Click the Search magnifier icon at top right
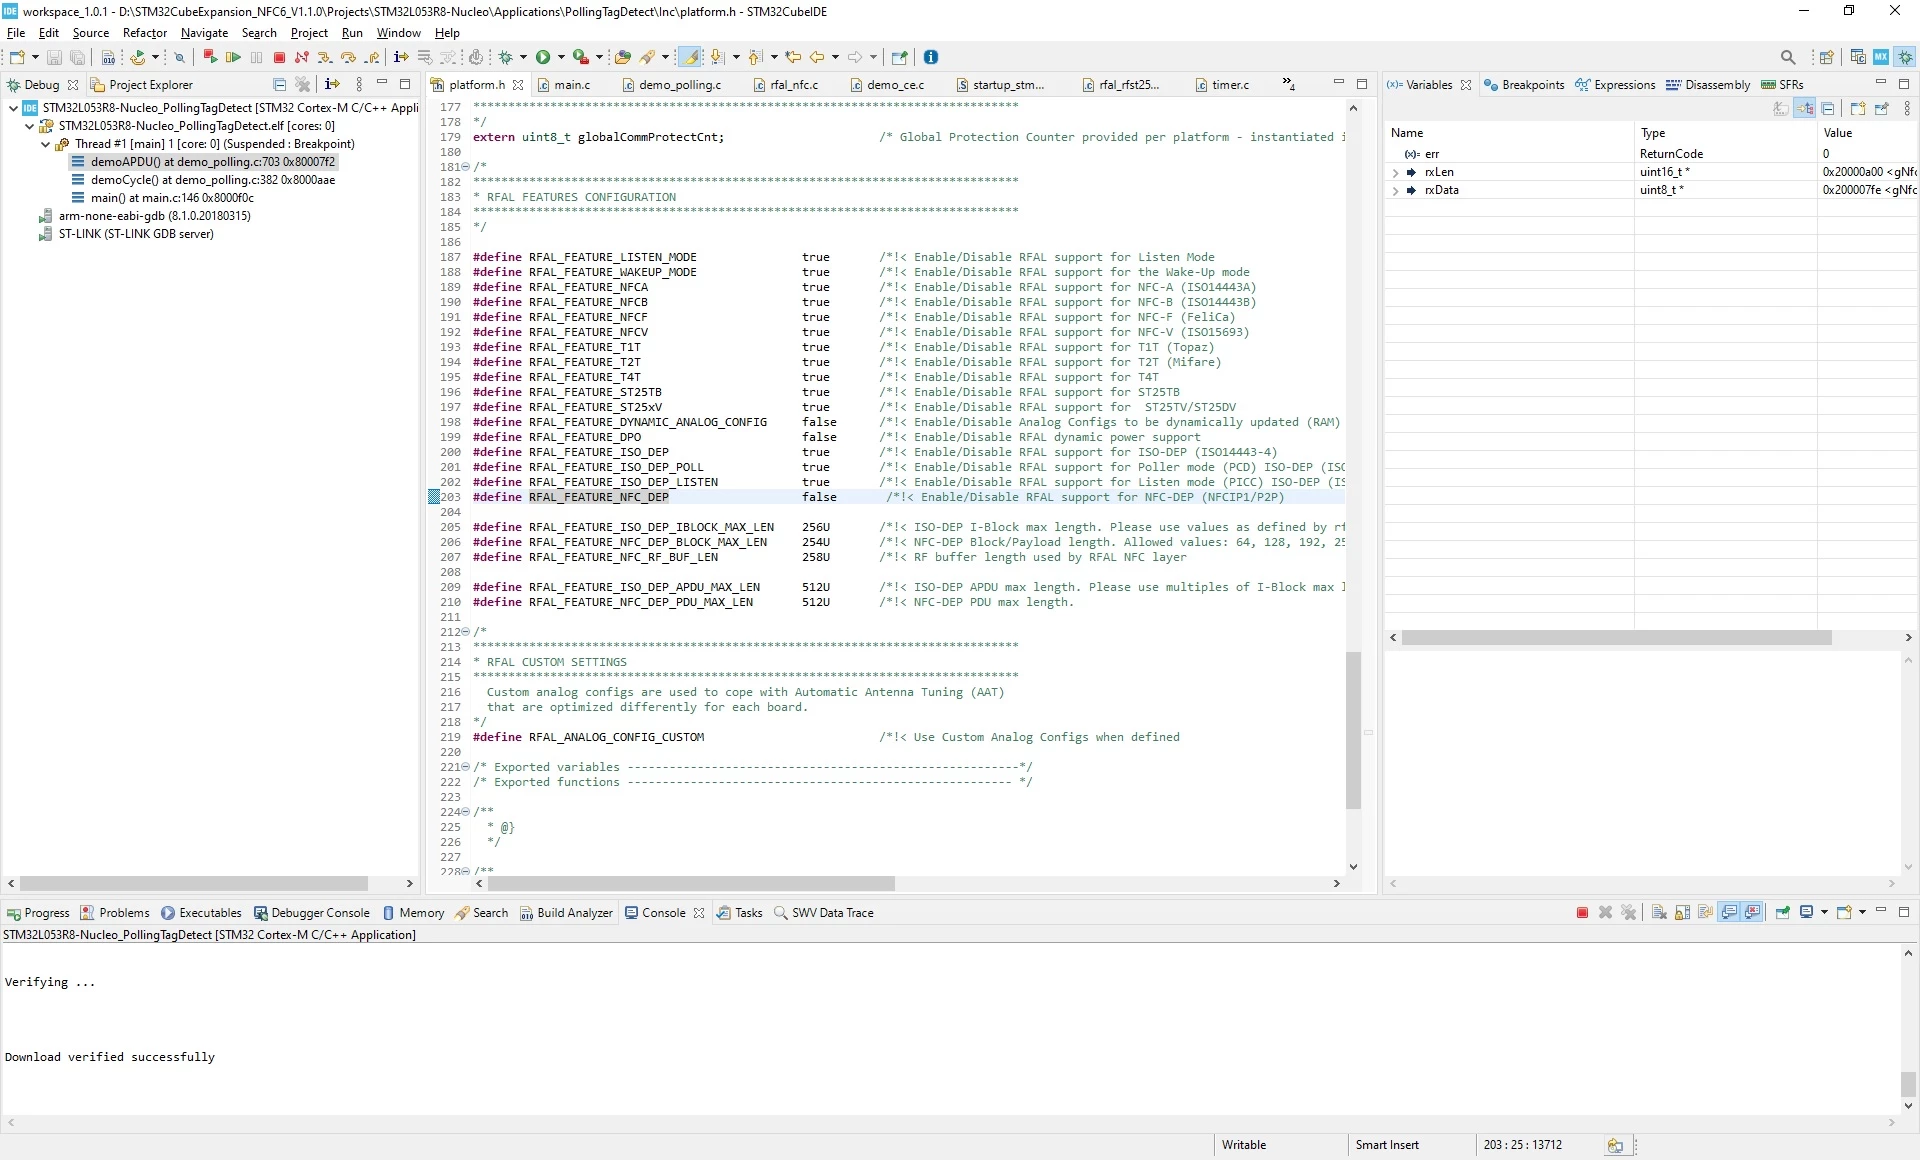1920x1160 pixels. (1788, 57)
